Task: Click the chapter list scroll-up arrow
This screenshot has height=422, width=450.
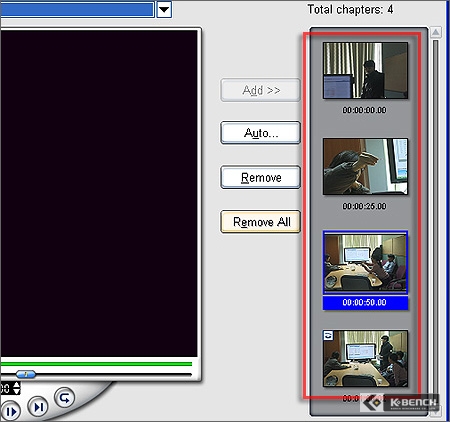Action: [436, 33]
